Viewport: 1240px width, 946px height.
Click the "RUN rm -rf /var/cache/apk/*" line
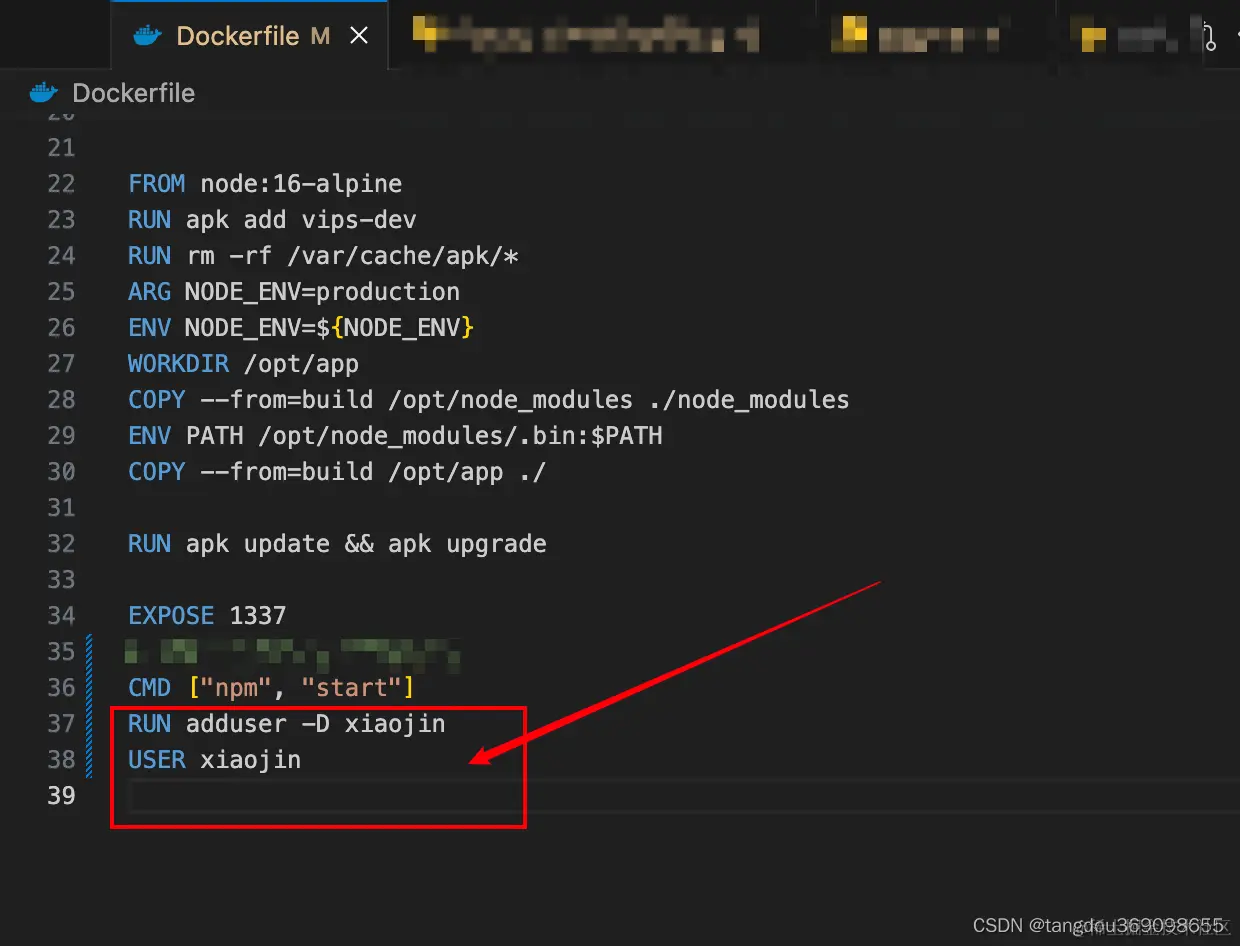[x=323, y=256]
